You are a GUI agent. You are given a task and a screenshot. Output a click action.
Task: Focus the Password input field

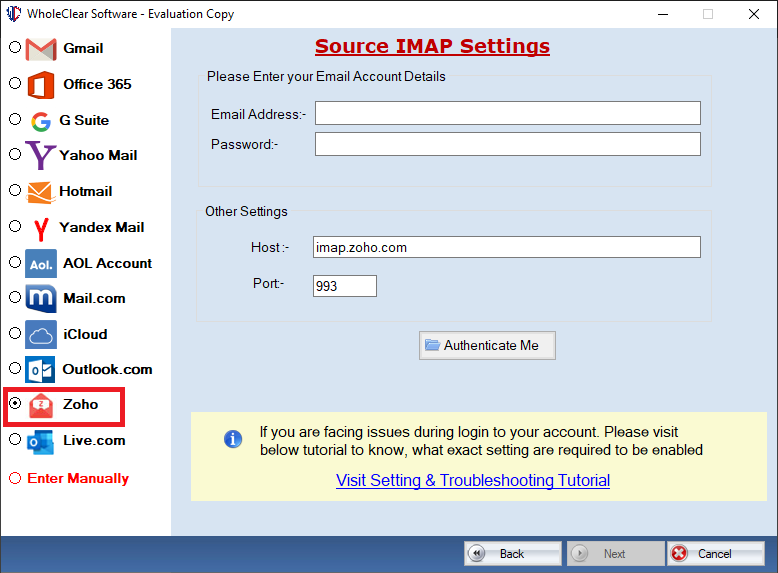508,144
